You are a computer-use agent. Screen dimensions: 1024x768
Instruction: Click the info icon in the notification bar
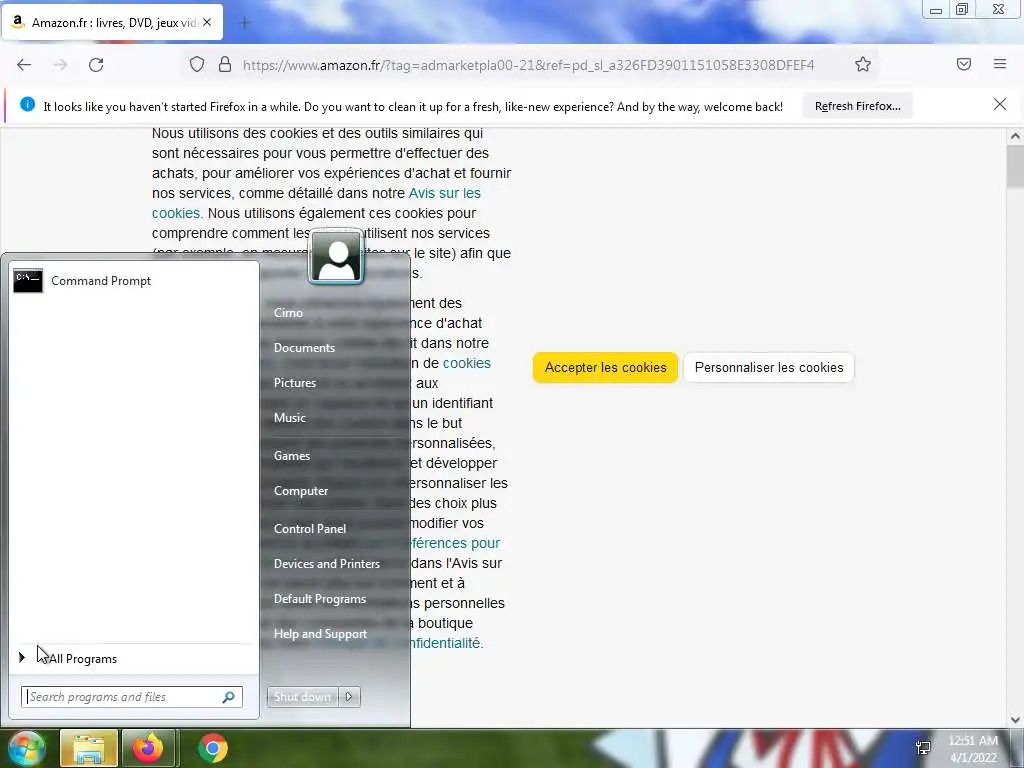(27, 104)
